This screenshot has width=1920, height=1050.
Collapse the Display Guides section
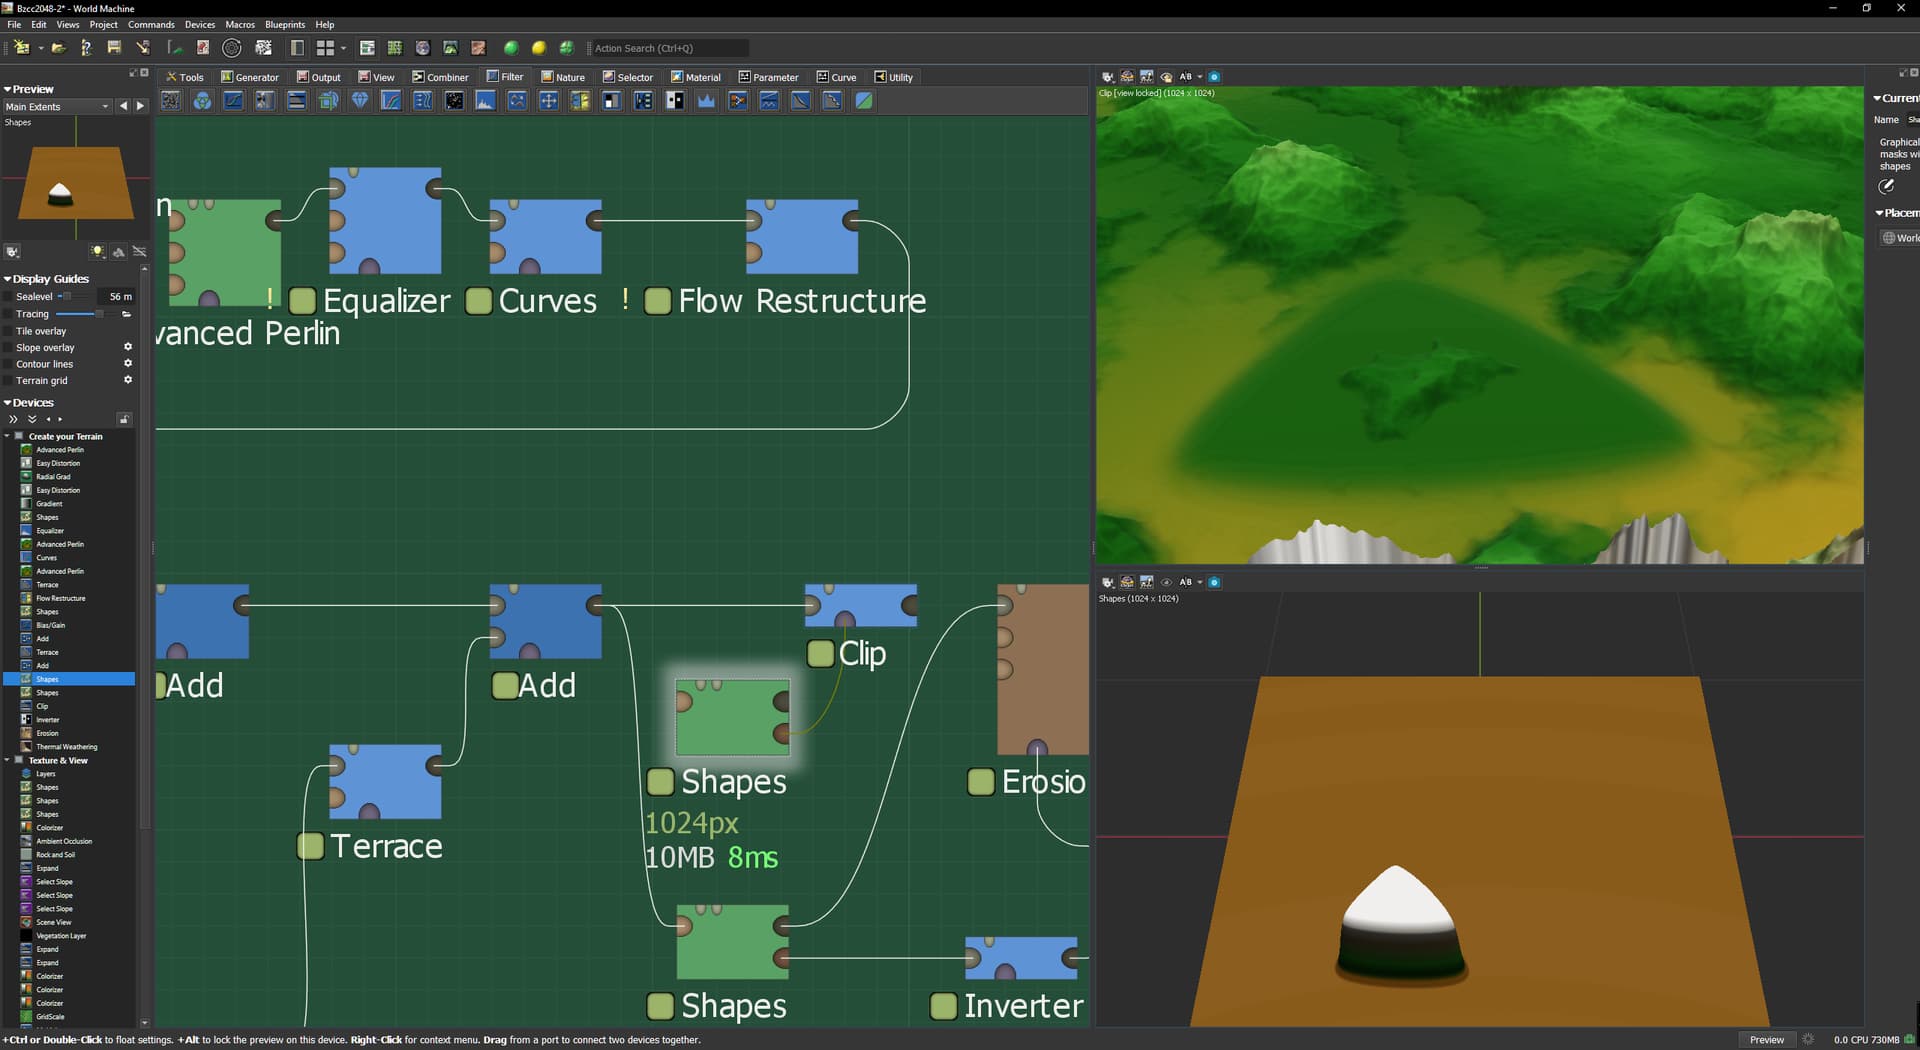click(8, 279)
